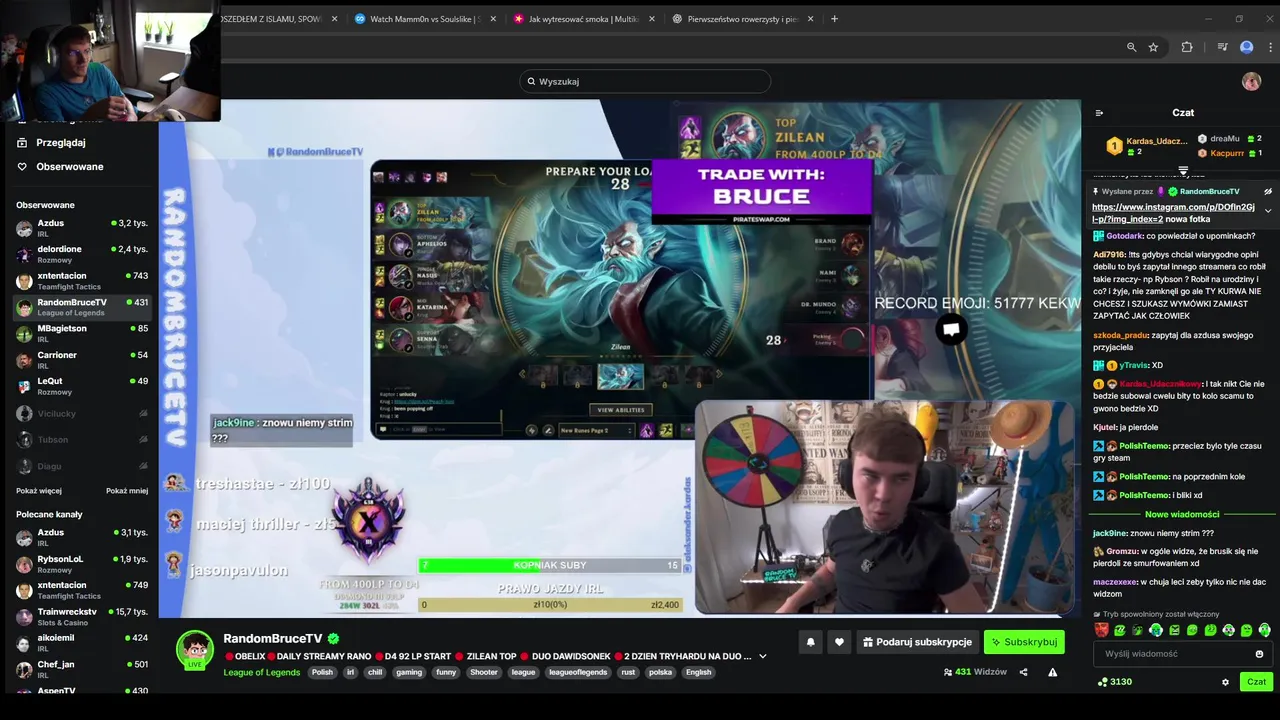Open the chat settings gear
Screen dimensions: 1280x720
pyautogui.click(x=1225, y=682)
